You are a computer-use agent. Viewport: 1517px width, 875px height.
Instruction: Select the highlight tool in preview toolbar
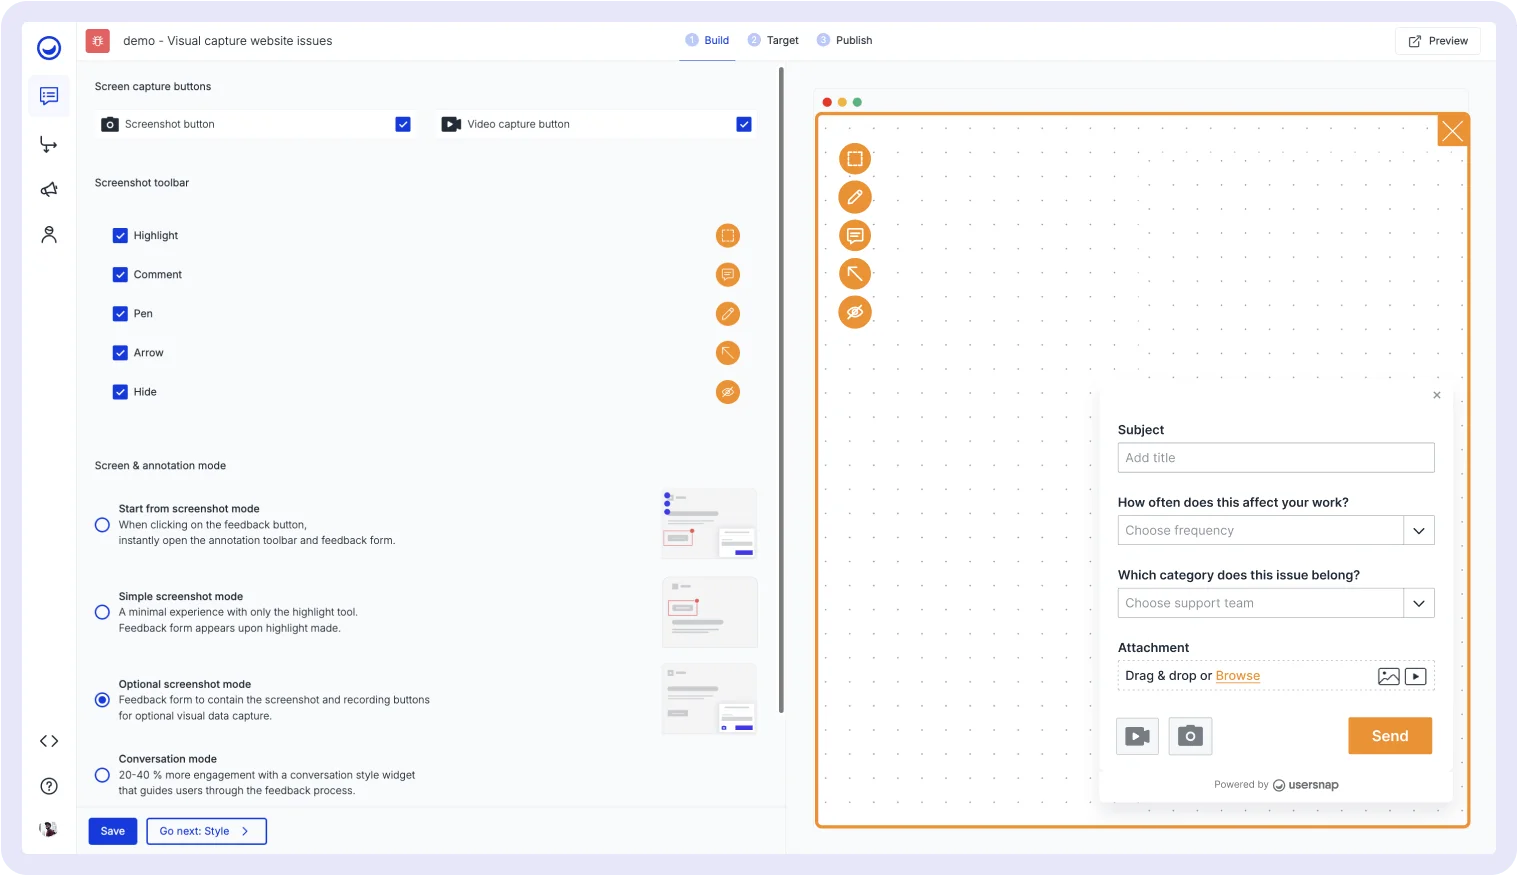(855, 159)
